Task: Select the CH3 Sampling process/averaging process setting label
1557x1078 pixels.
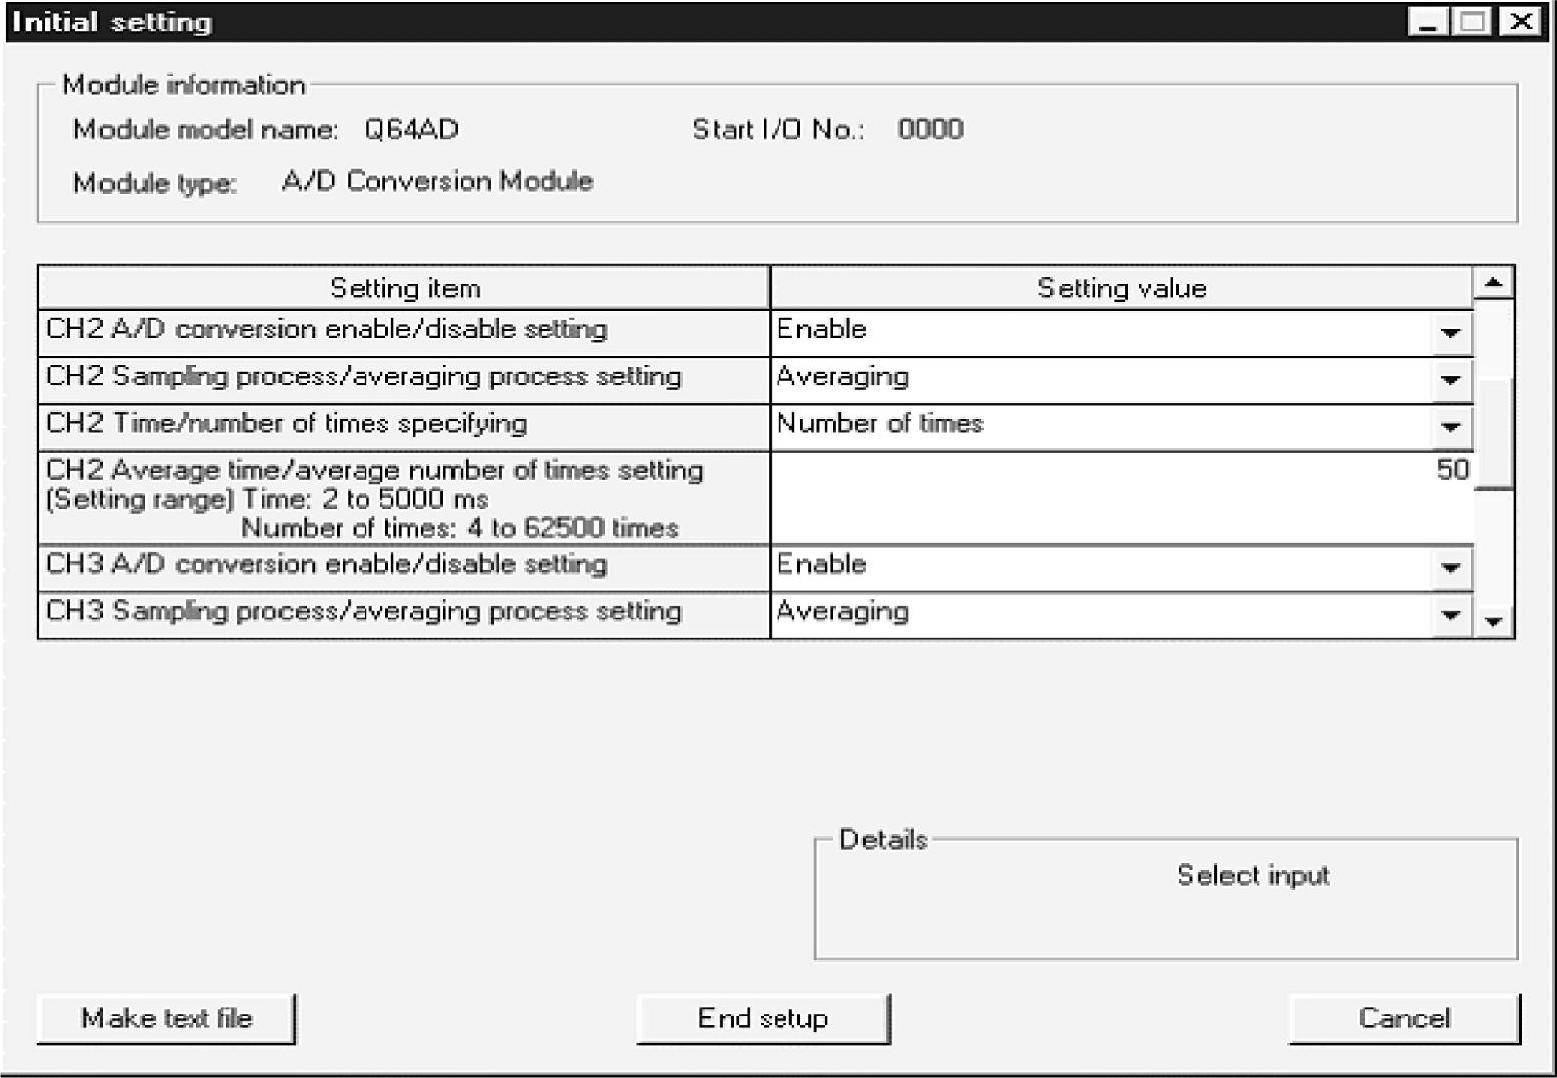Action: click(404, 615)
